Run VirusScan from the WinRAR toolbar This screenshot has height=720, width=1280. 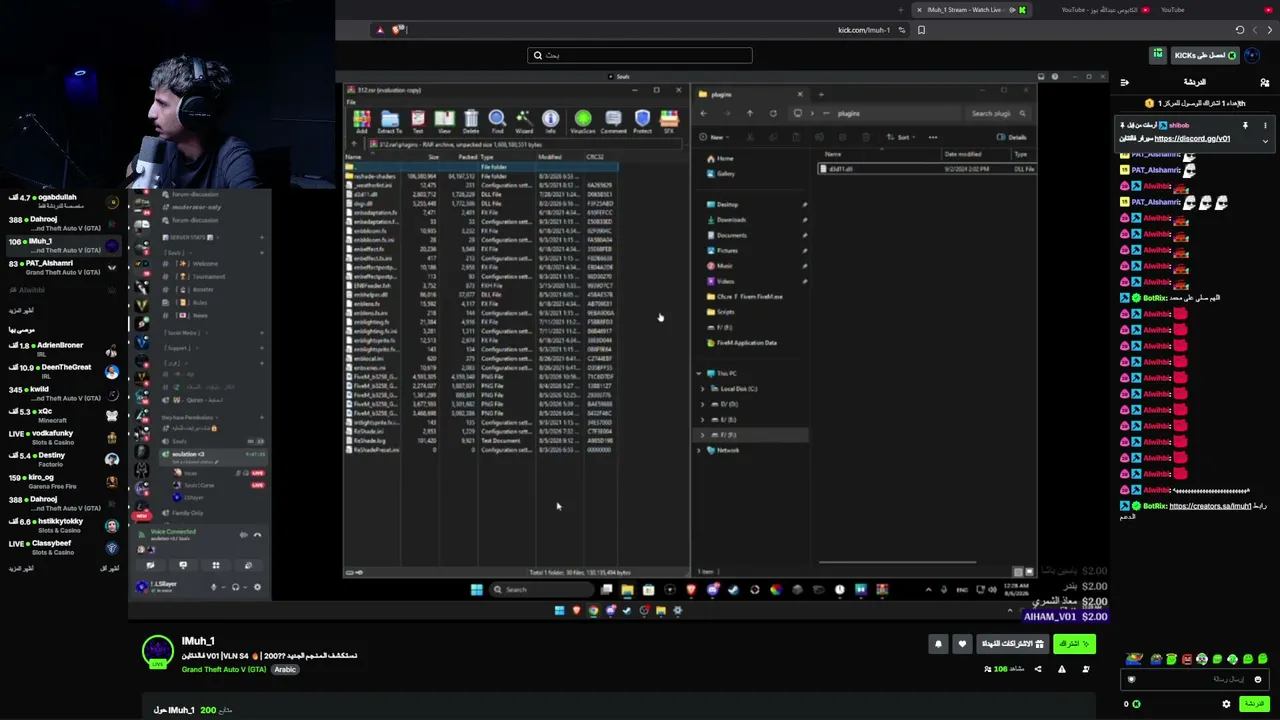583,122
